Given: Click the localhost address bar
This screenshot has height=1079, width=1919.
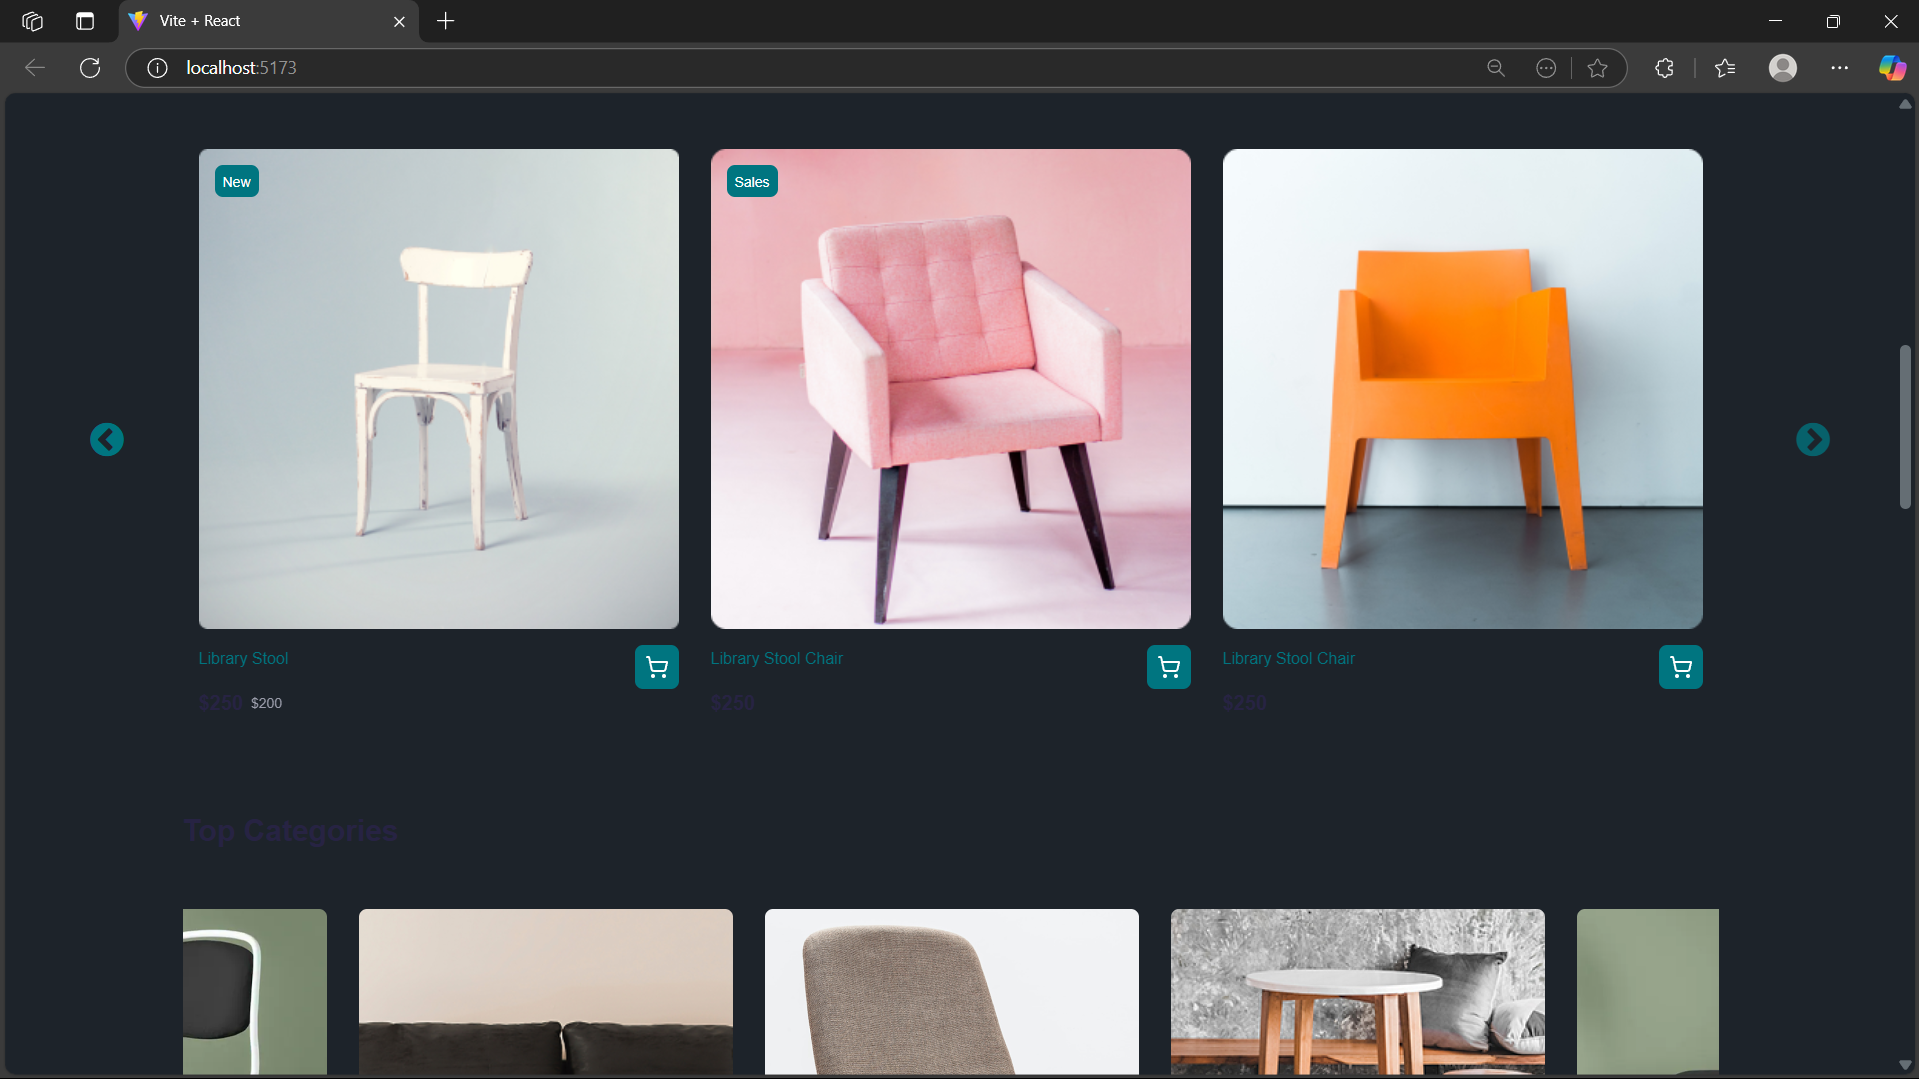Looking at the screenshot, I should click(x=800, y=68).
